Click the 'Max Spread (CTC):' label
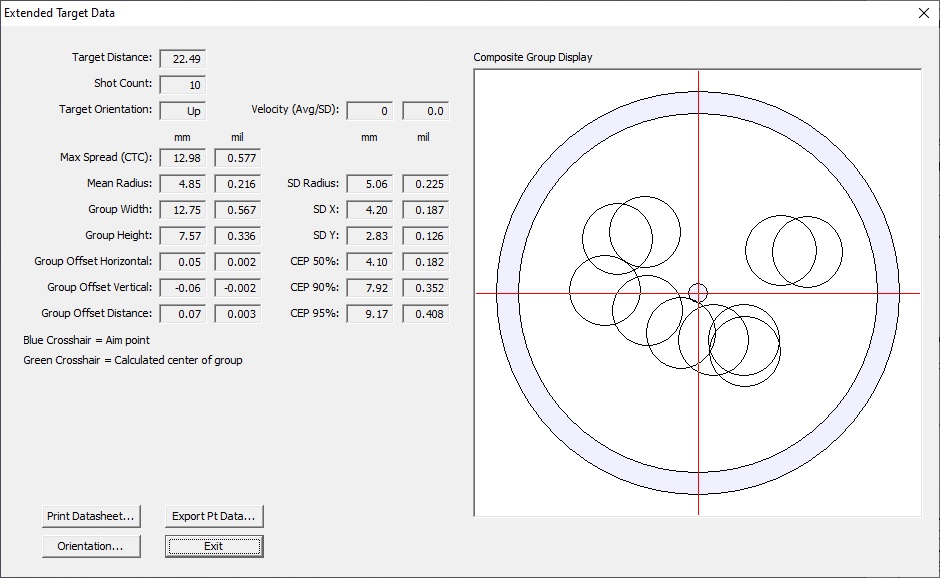This screenshot has height=578, width=940. (x=106, y=157)
